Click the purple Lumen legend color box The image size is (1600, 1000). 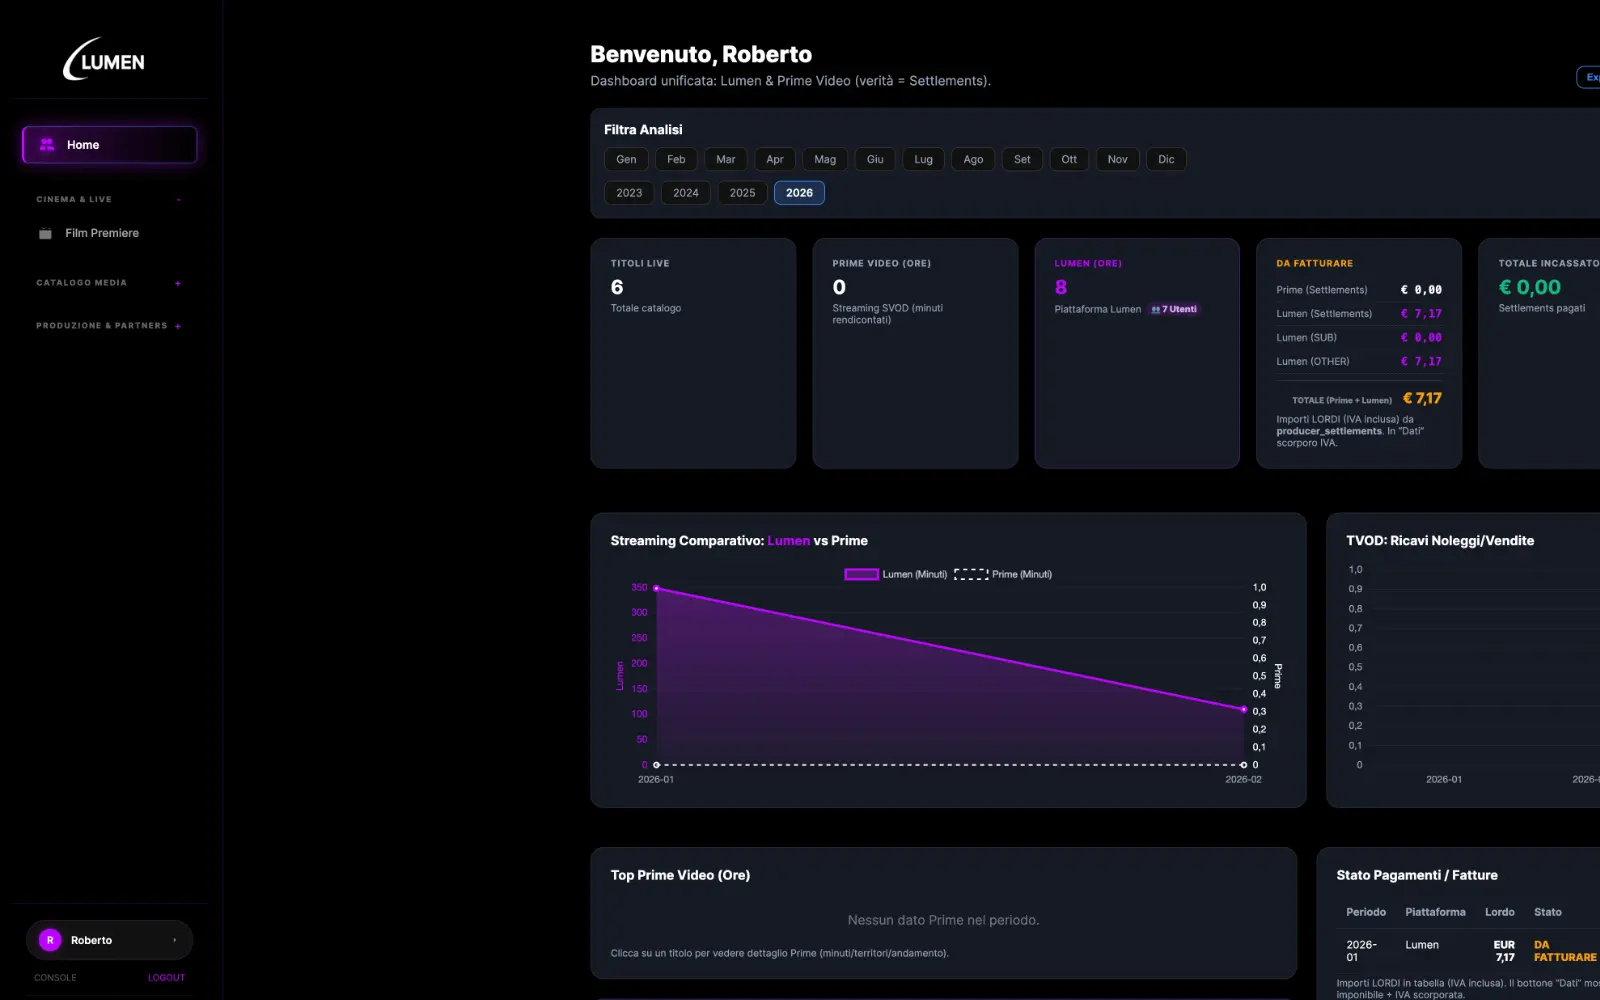(861, 574)
